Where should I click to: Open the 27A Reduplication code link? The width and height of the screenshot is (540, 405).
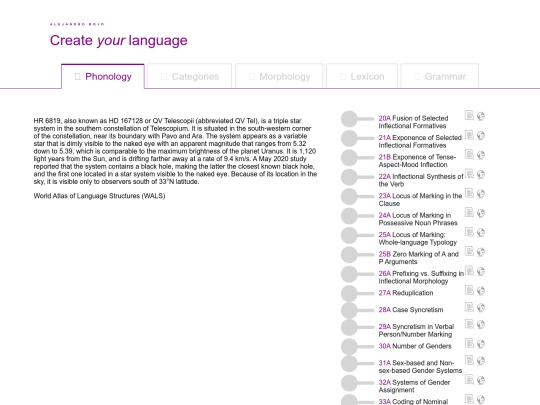pos(385,293)
